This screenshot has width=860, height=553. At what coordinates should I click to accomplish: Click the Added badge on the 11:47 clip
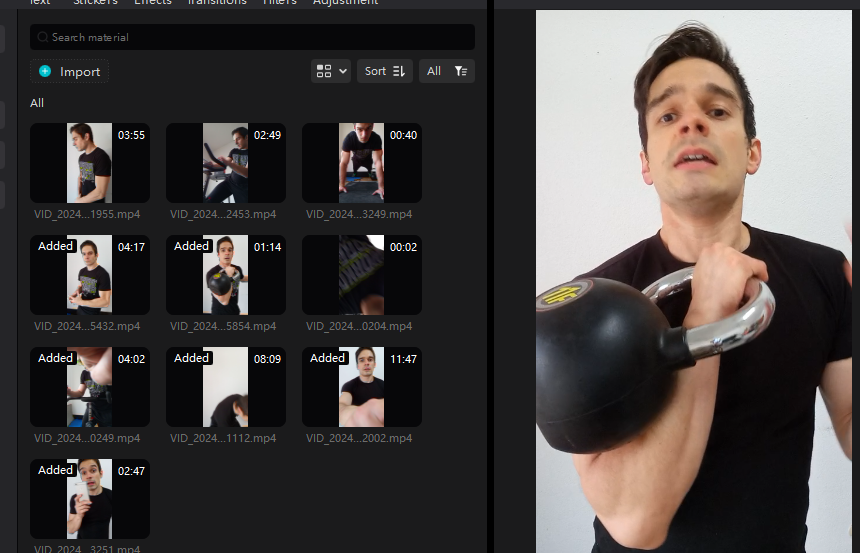(327, 358)
